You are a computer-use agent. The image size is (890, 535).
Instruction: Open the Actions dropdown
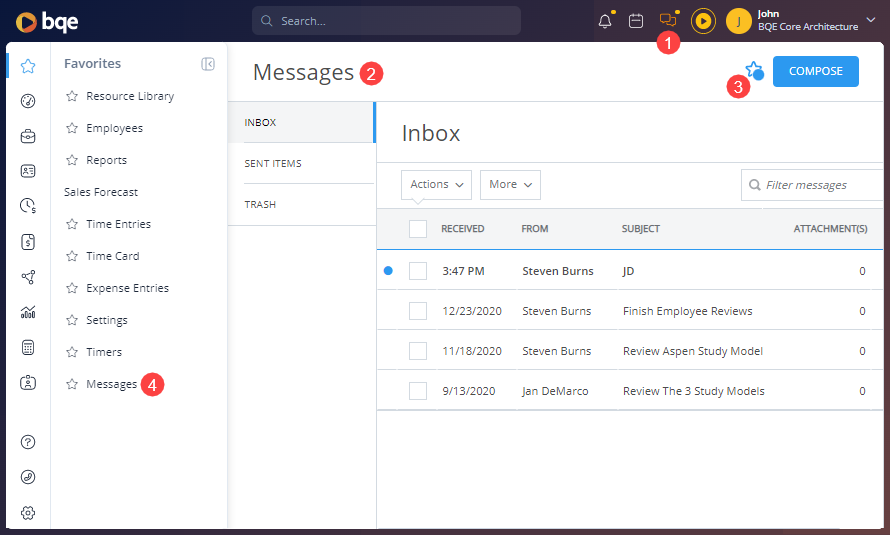pyautogui.click(x=436, y=185)
